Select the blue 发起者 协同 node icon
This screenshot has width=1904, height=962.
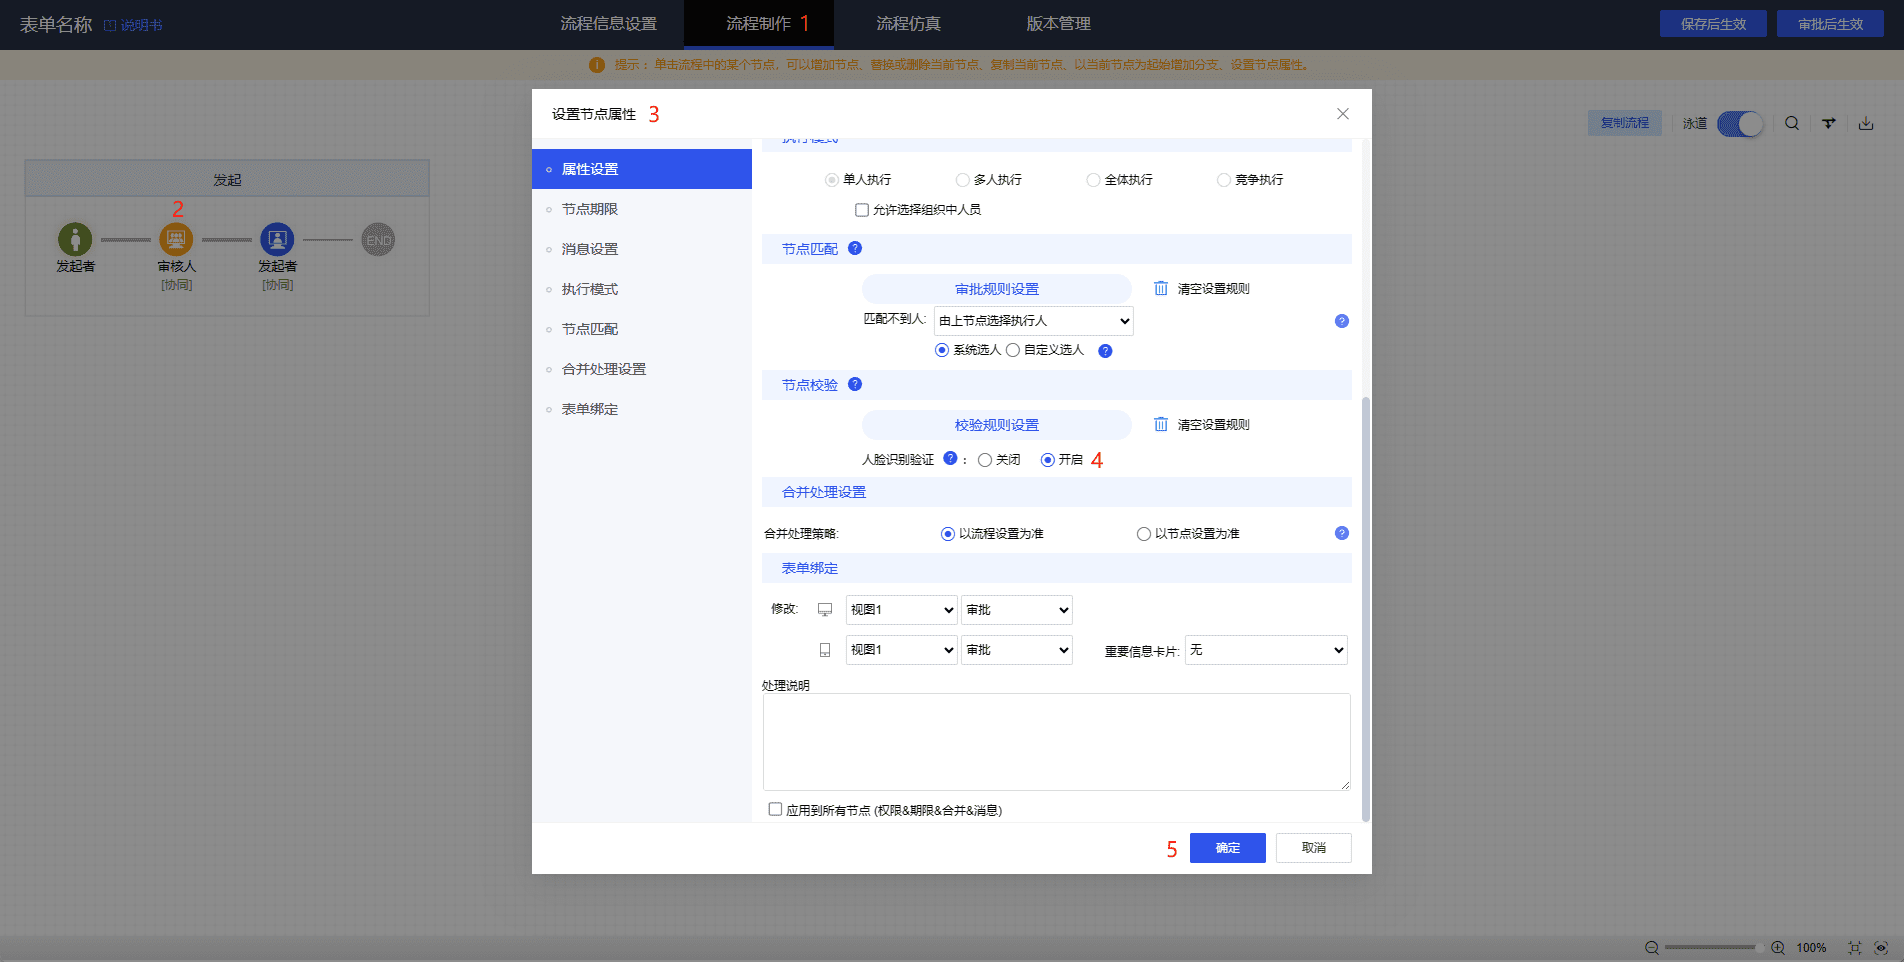(x=277, y=240)
